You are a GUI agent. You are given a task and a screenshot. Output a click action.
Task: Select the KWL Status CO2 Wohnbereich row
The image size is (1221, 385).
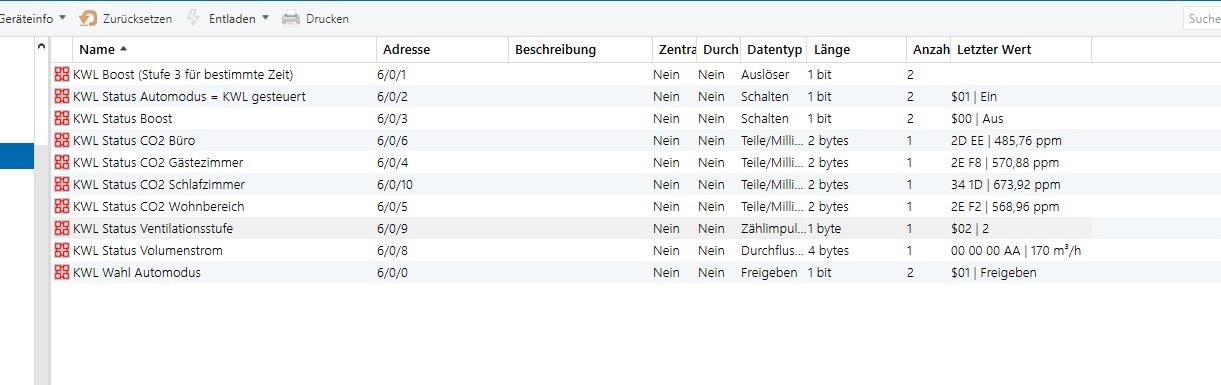click(571, 206)
